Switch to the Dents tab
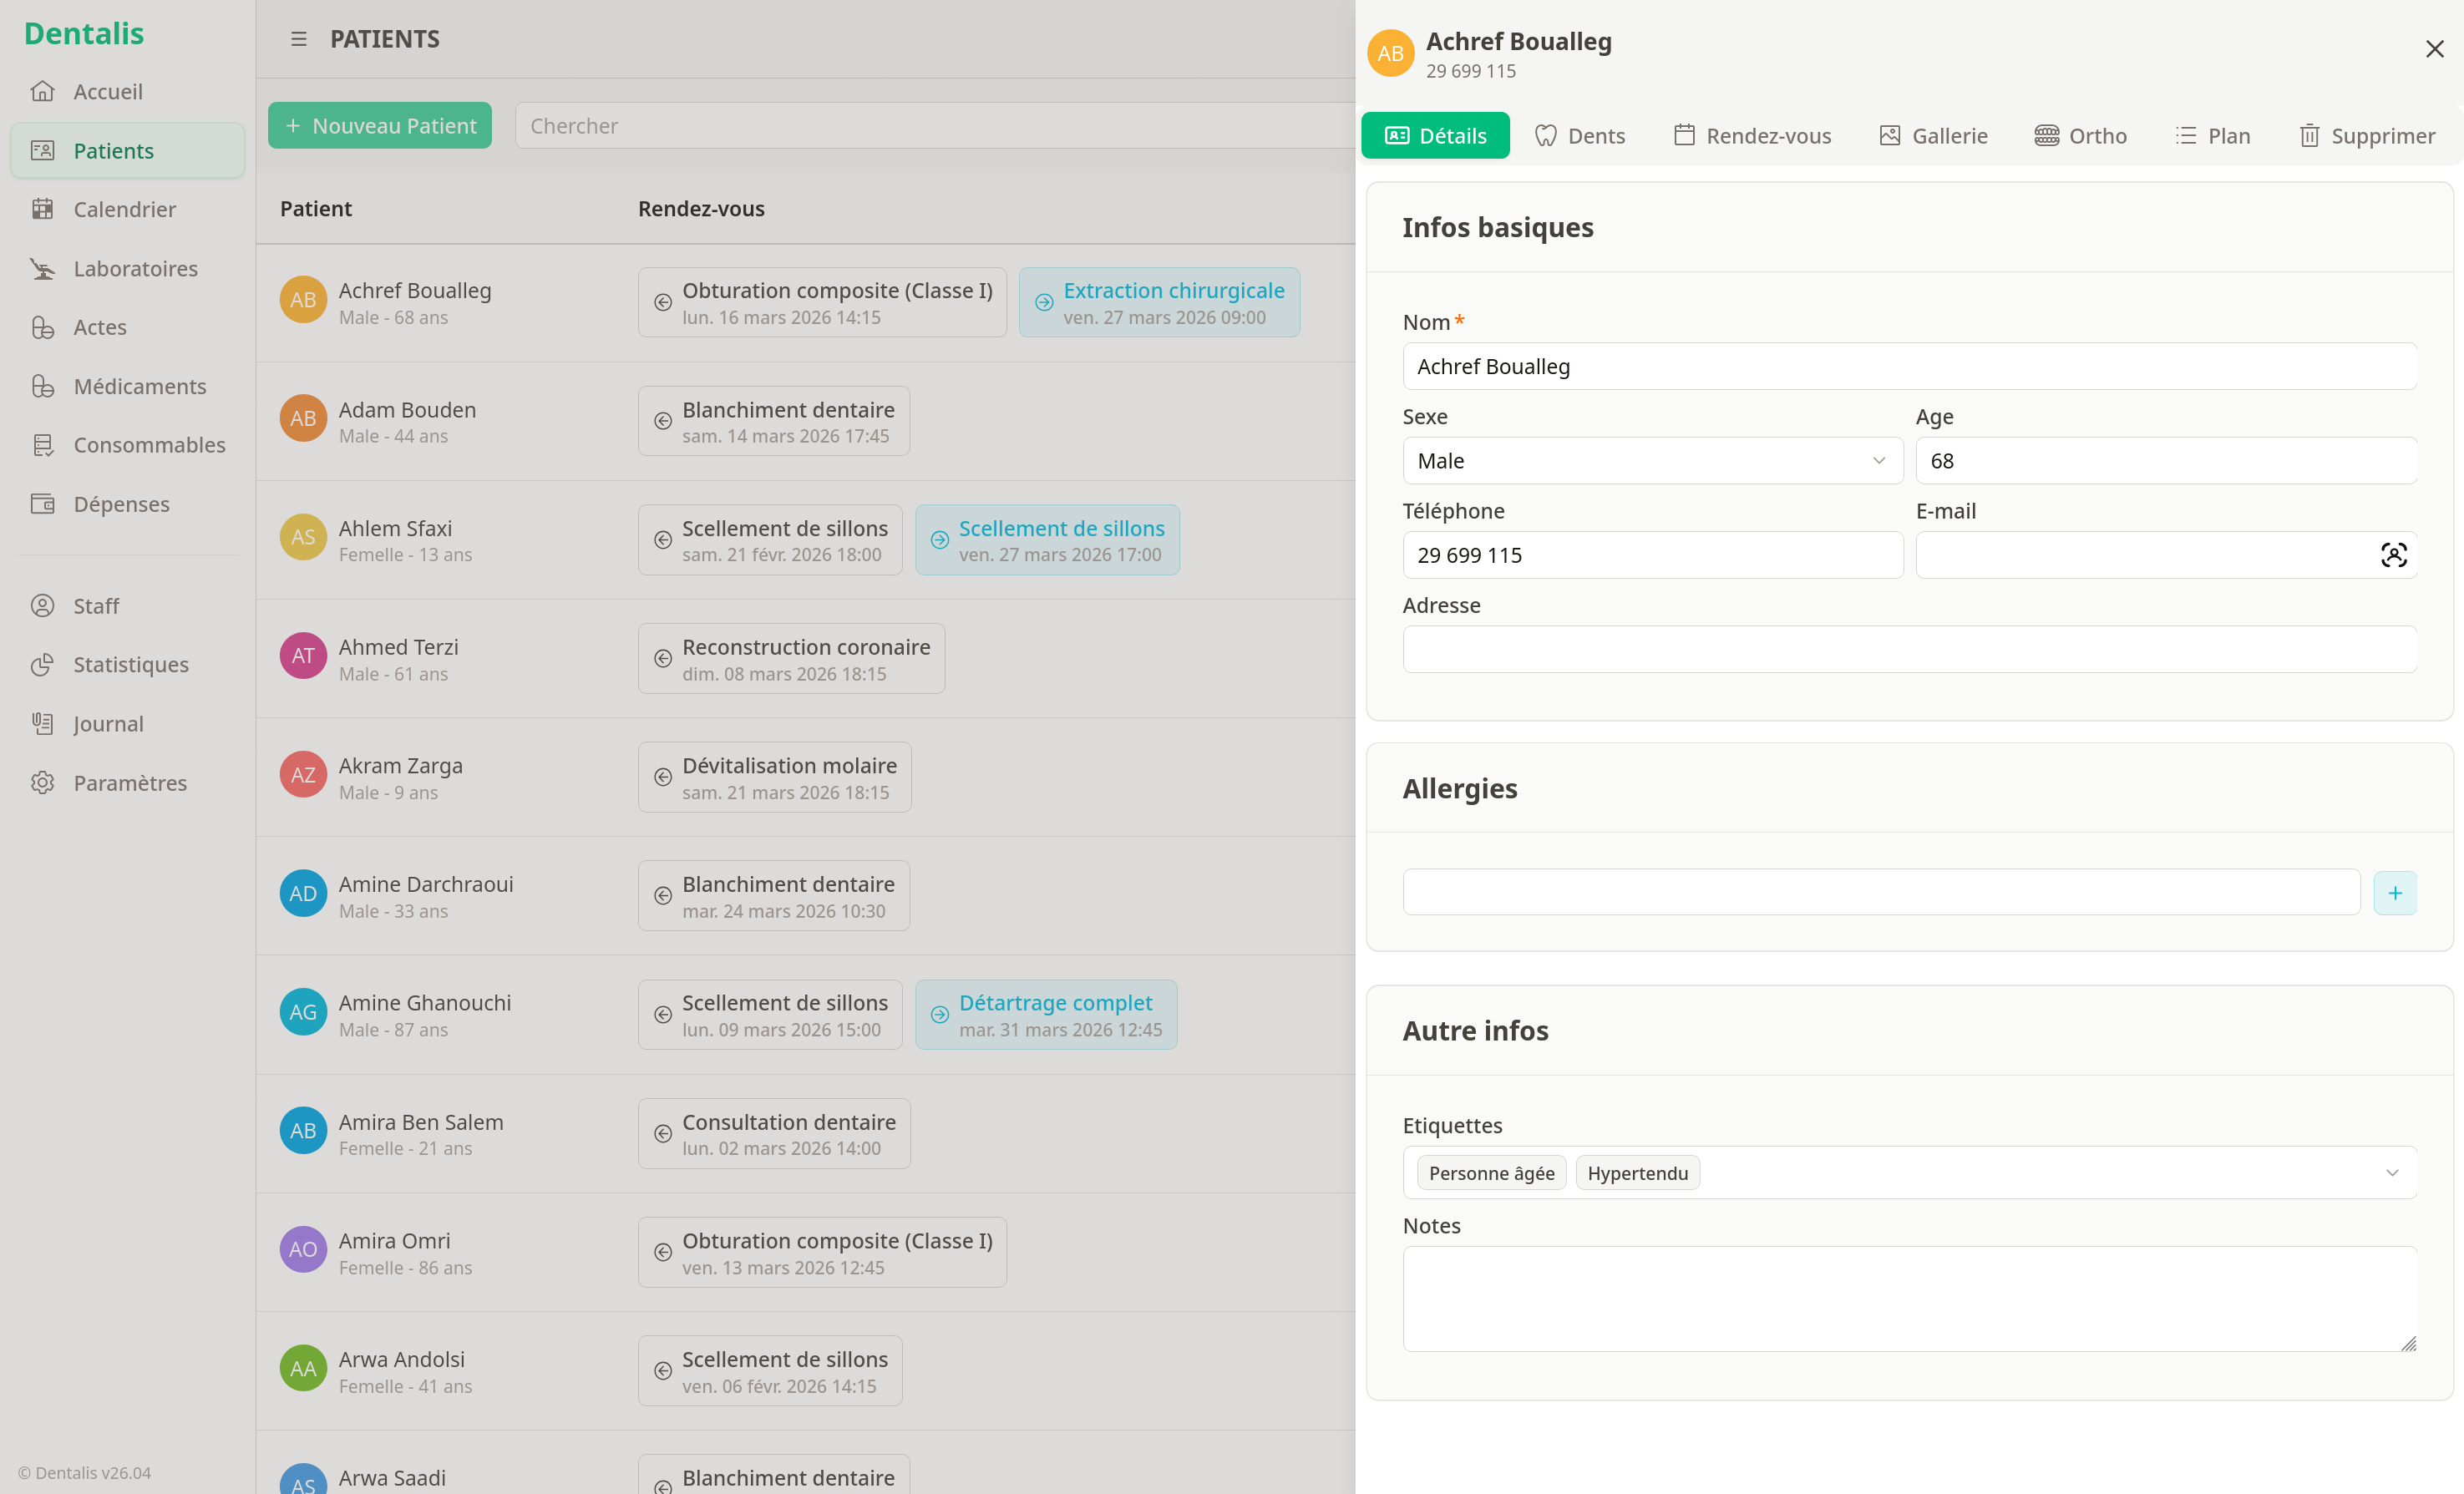Viewport: 2464px width, 1494px height. (1580, 136)
